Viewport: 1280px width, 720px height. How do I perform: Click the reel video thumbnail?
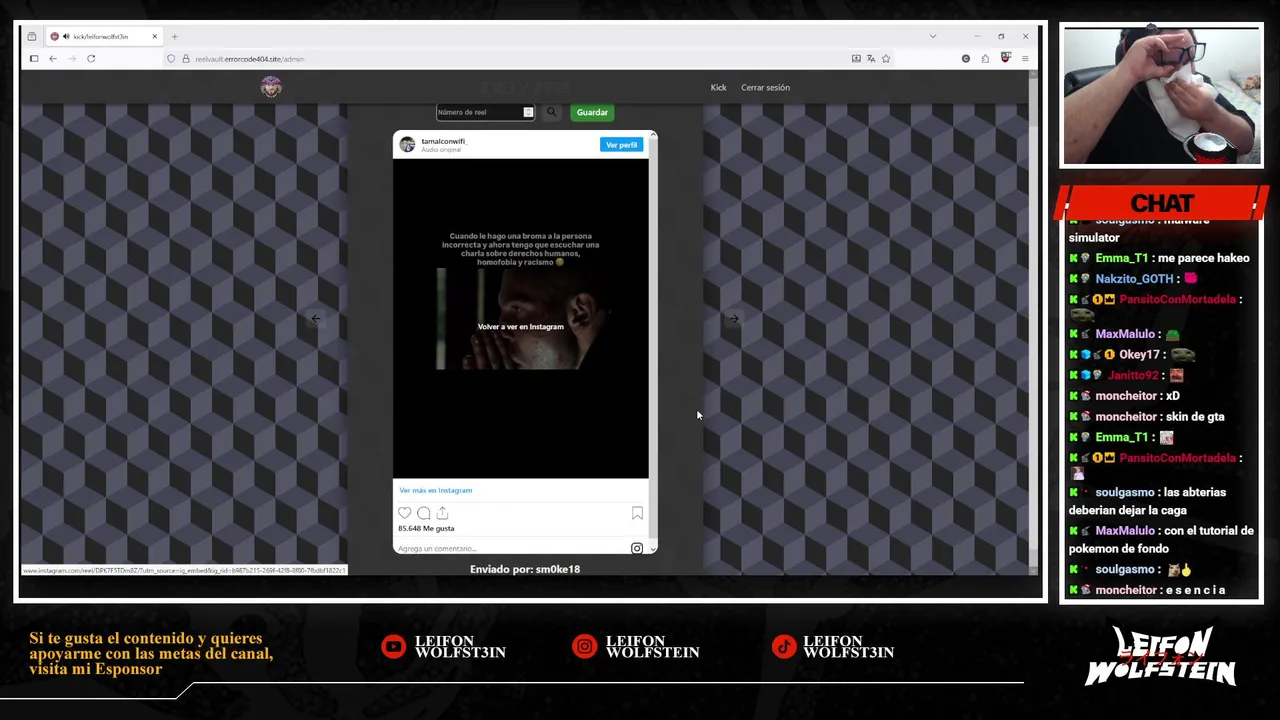(x=520, y=319)
